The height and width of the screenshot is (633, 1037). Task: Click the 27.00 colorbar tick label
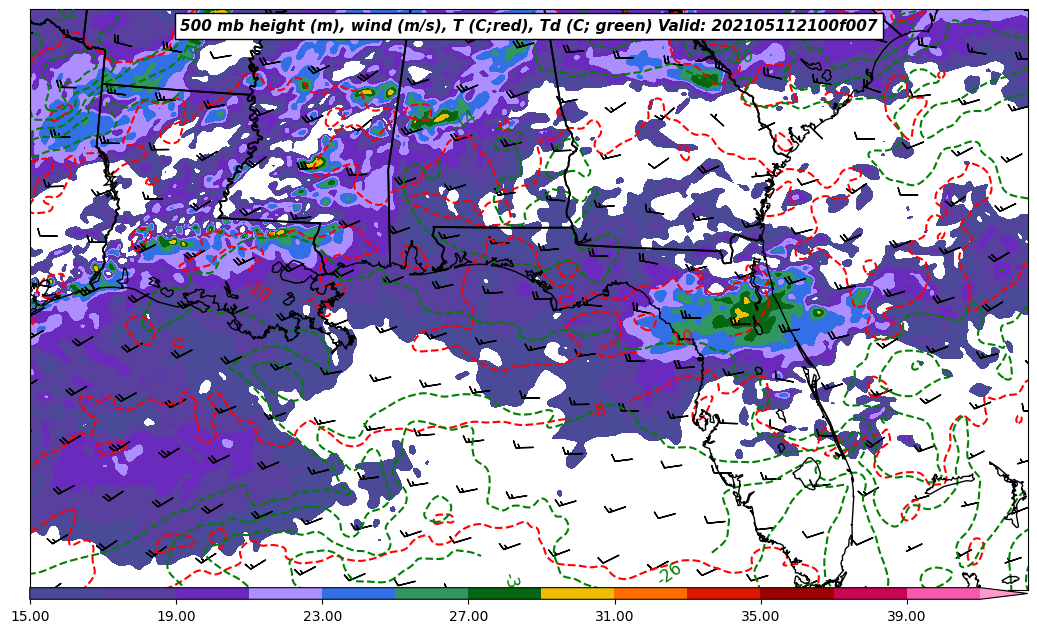click(x=468, y=617)
